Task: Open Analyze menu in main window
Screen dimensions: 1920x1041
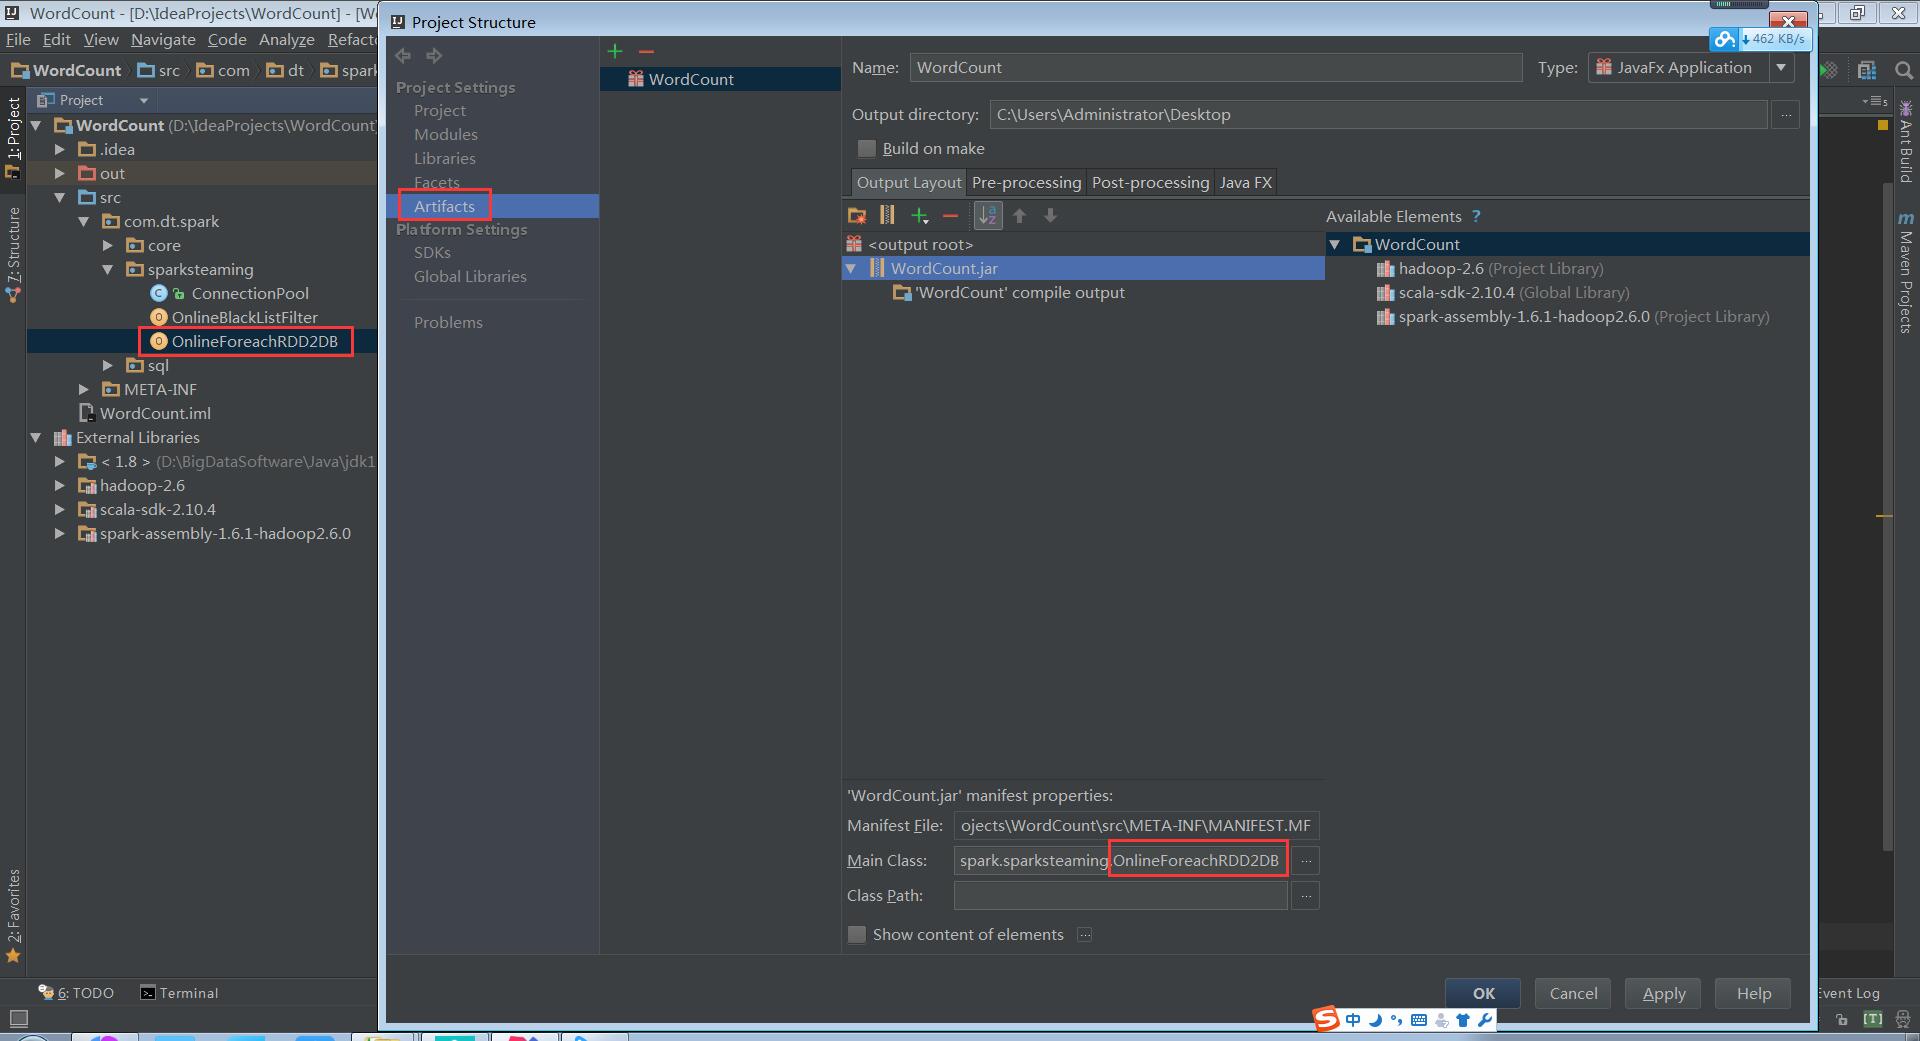Action: tap(287, 40)
